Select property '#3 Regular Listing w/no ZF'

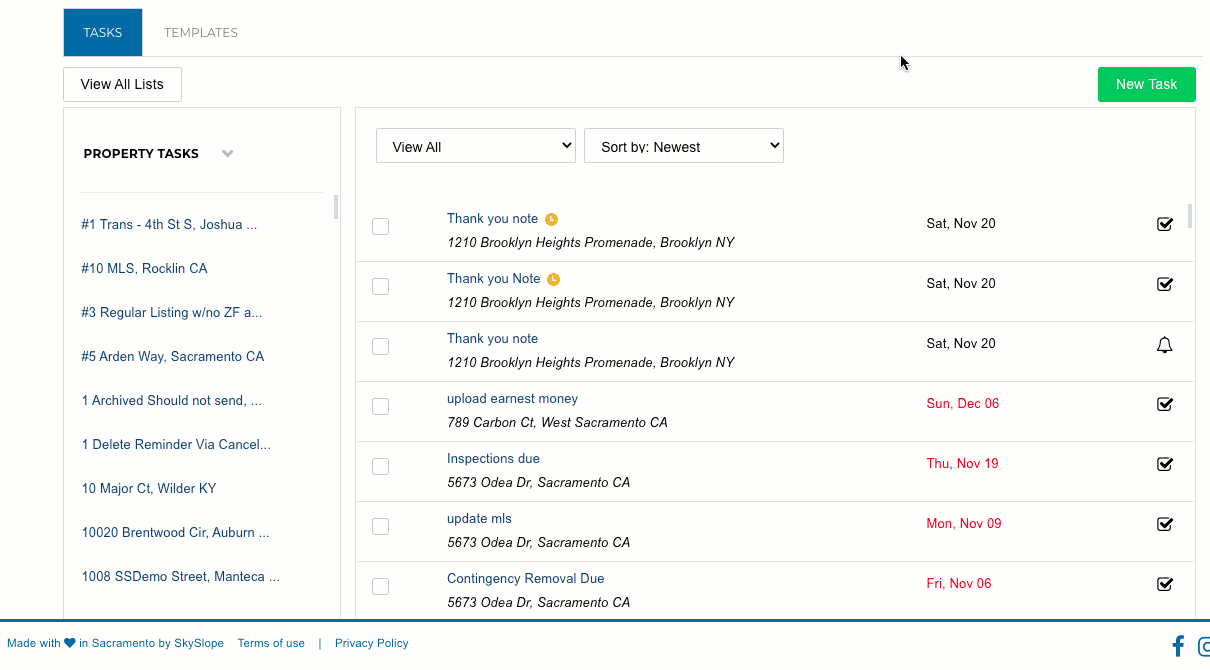172,313
